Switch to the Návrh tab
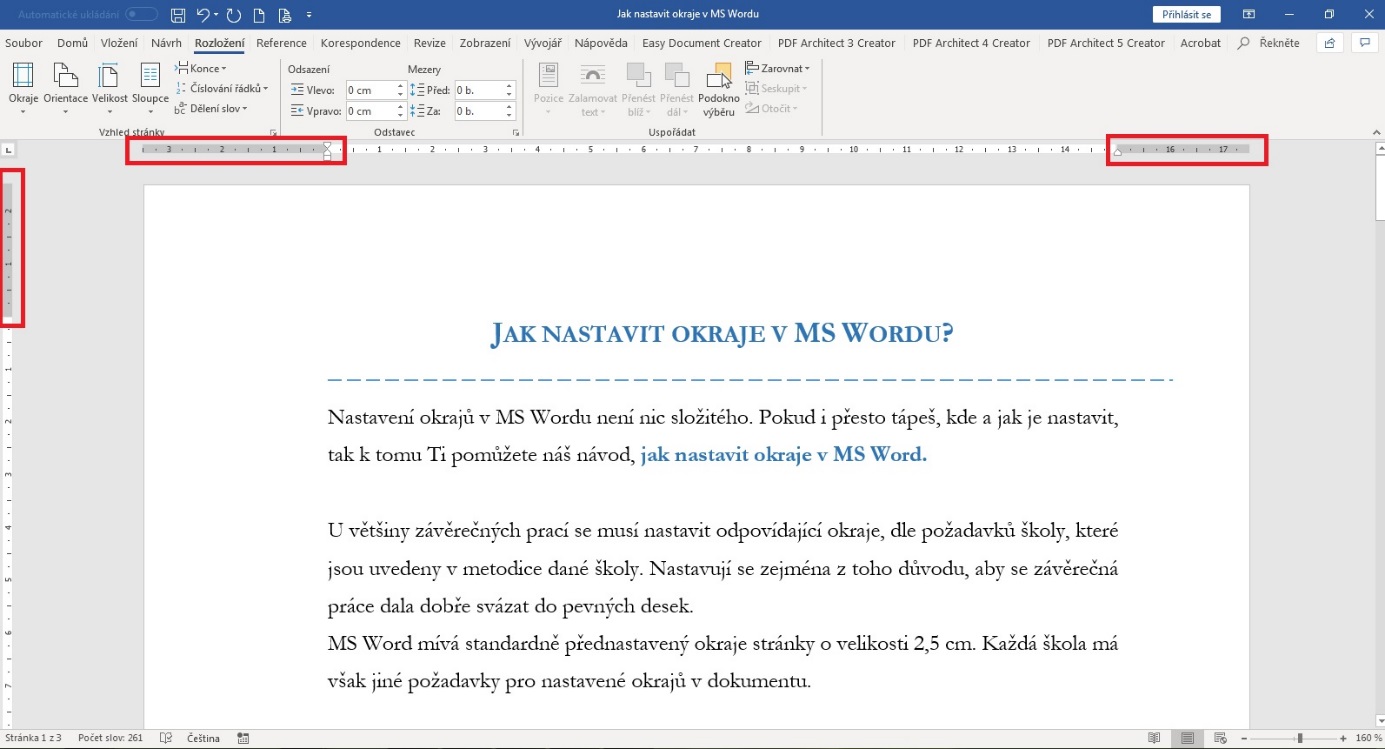 [167, 43]
